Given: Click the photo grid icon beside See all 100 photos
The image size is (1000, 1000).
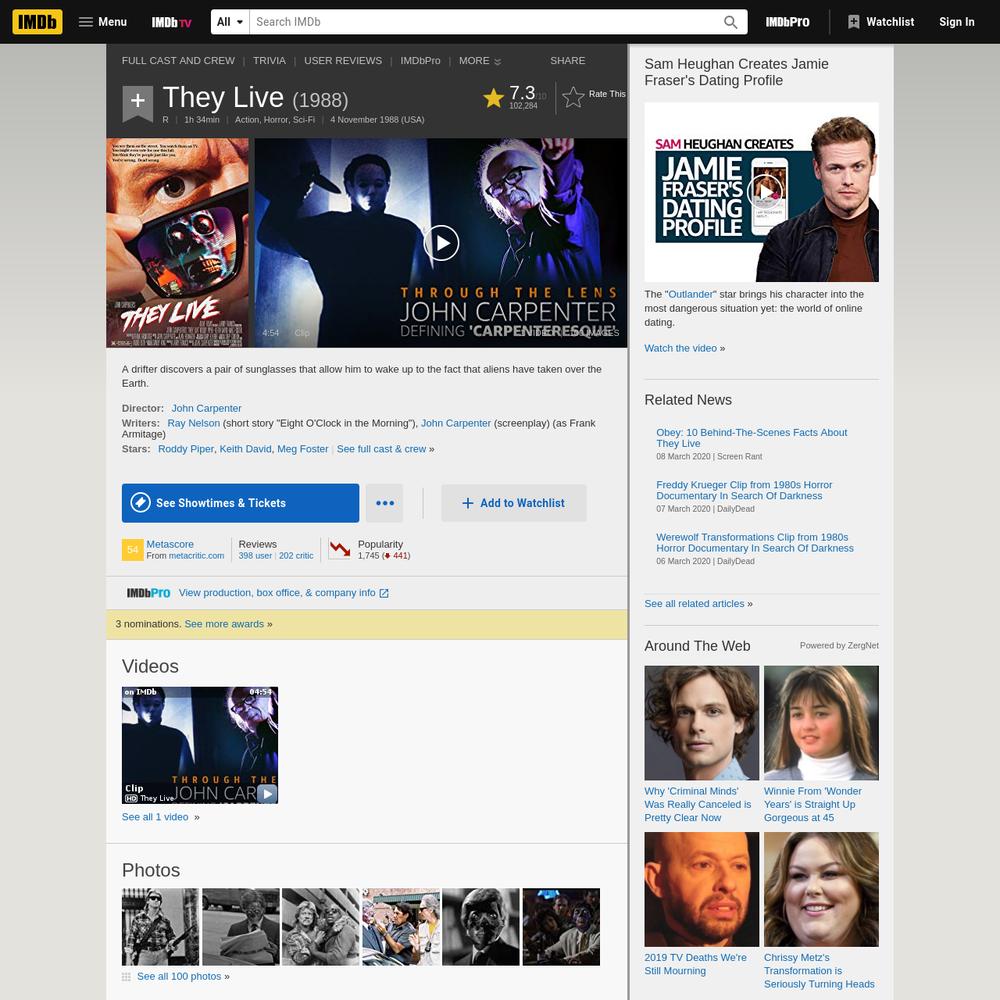Looking at the screenshot, I should pyautogui.click(x=126, y=976).
